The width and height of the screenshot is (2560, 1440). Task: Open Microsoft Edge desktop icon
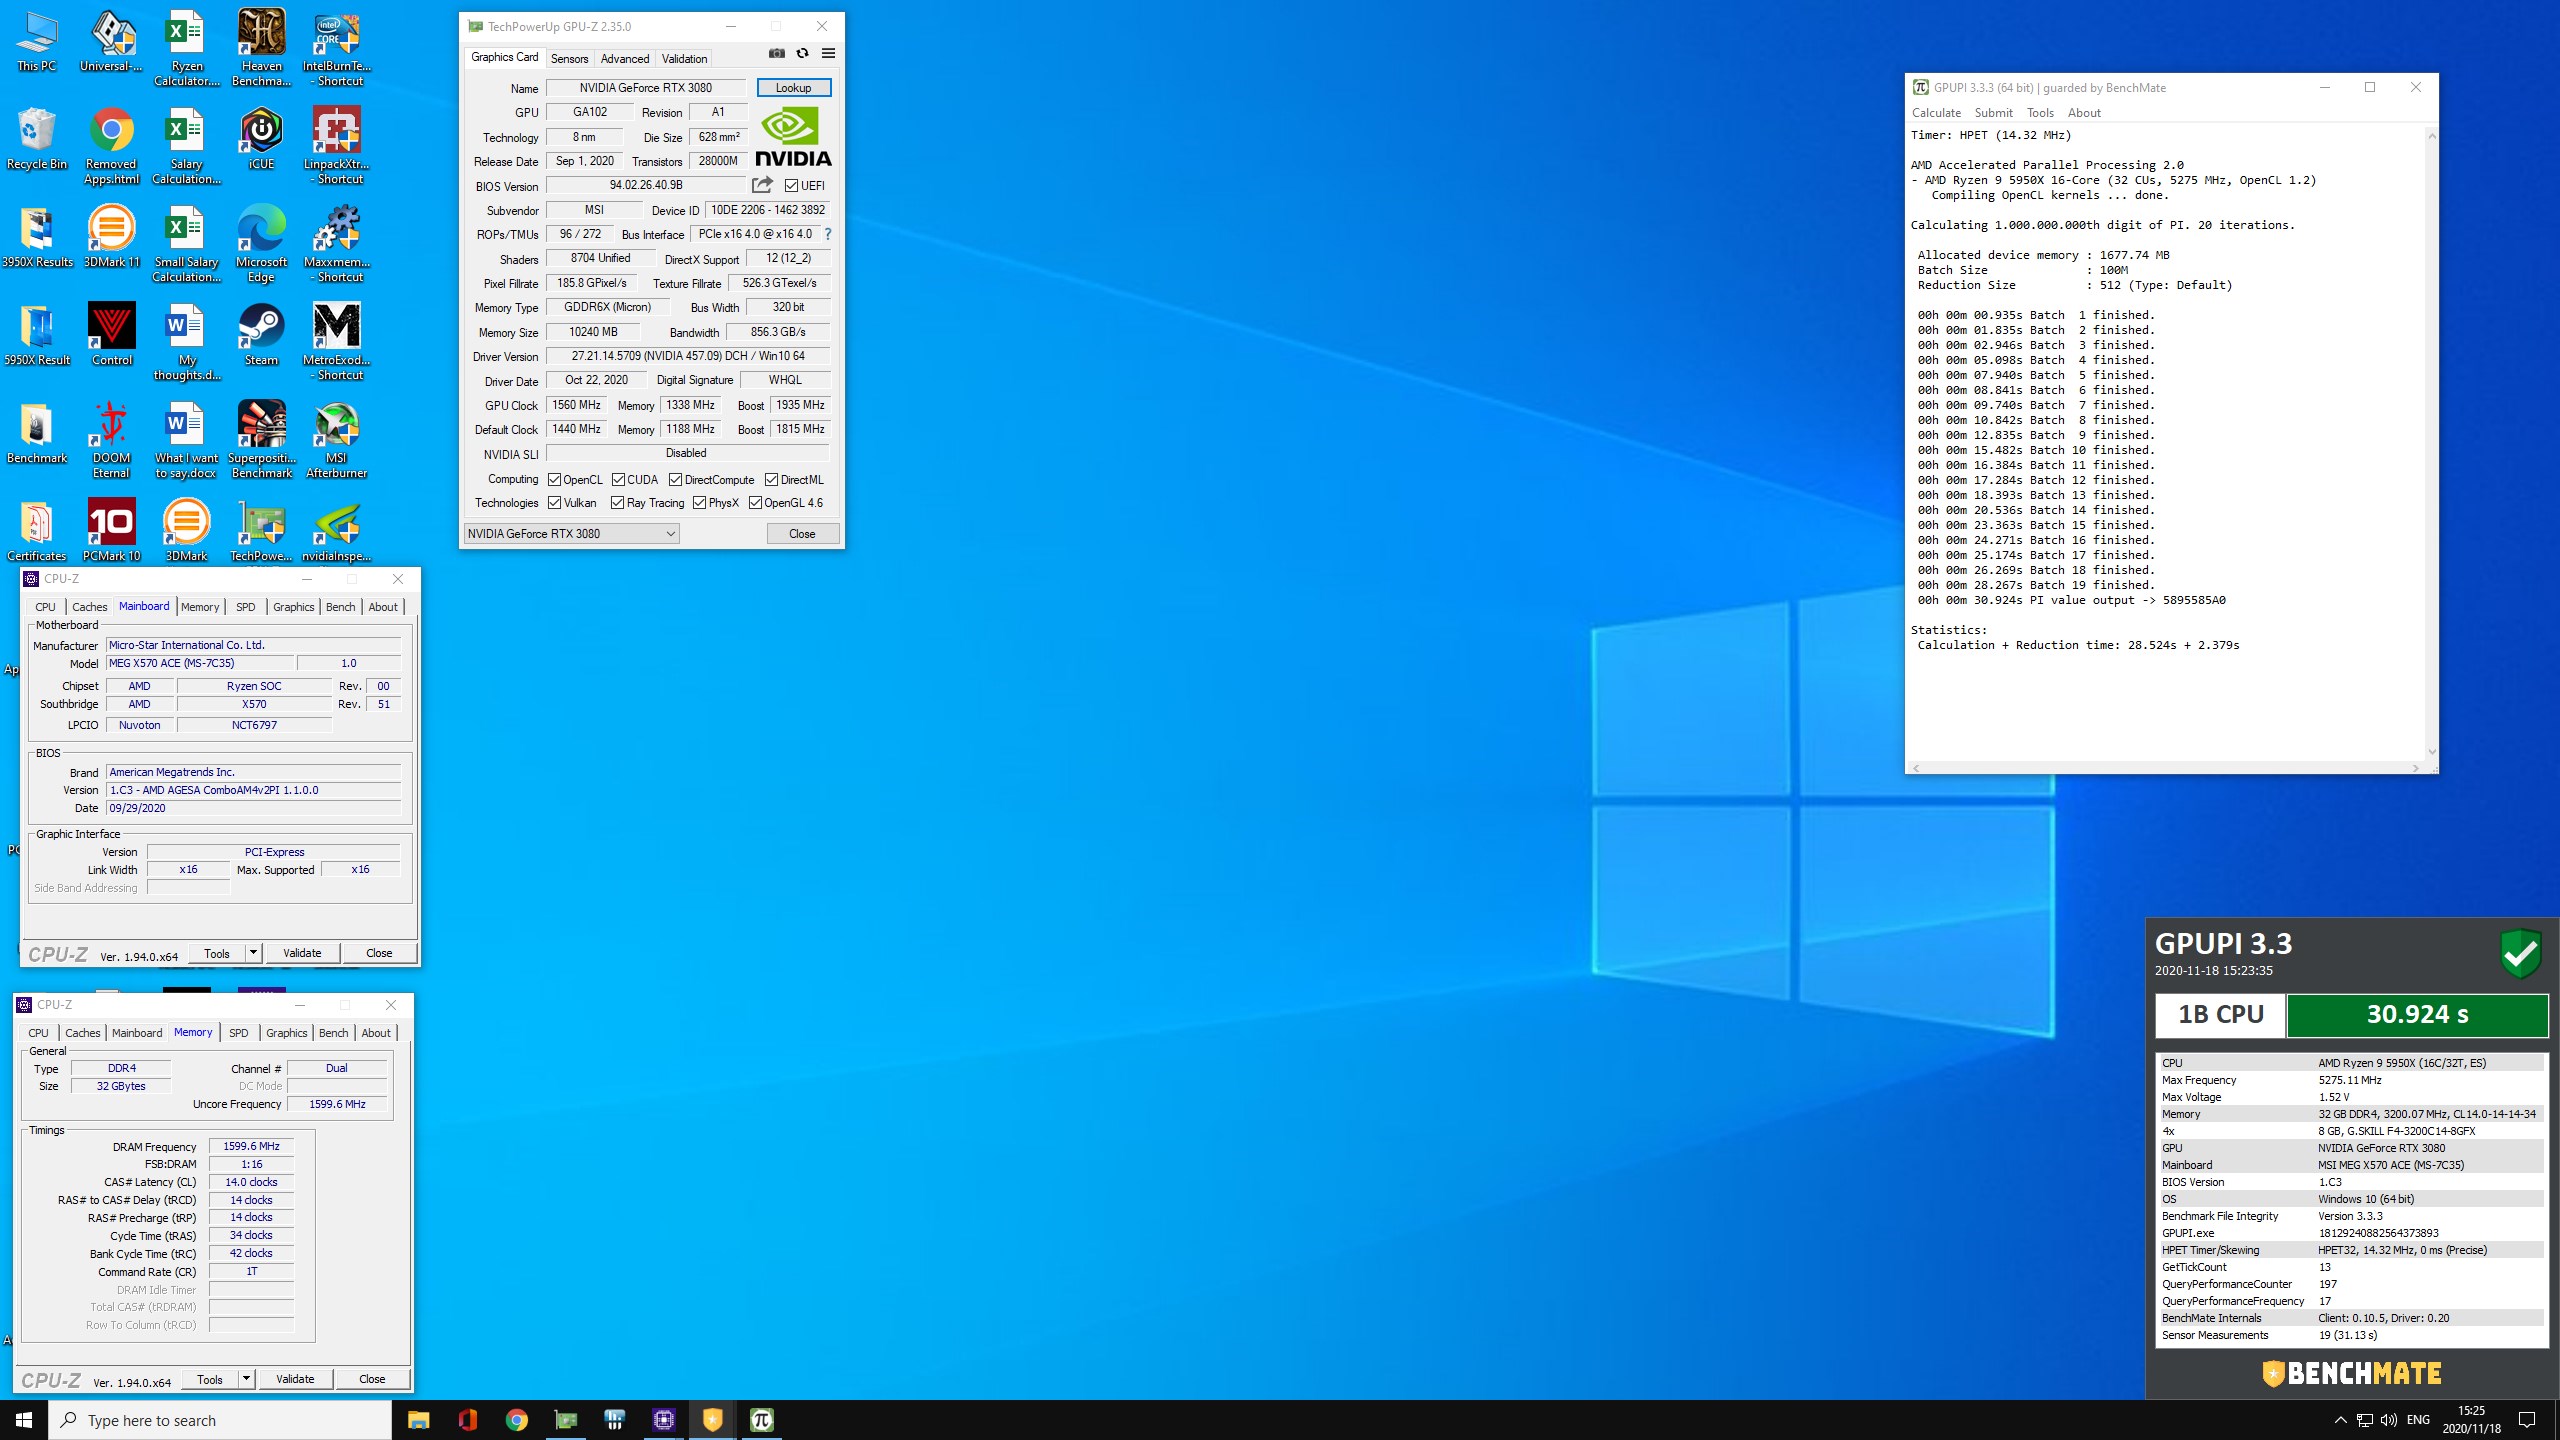point(261,243)
